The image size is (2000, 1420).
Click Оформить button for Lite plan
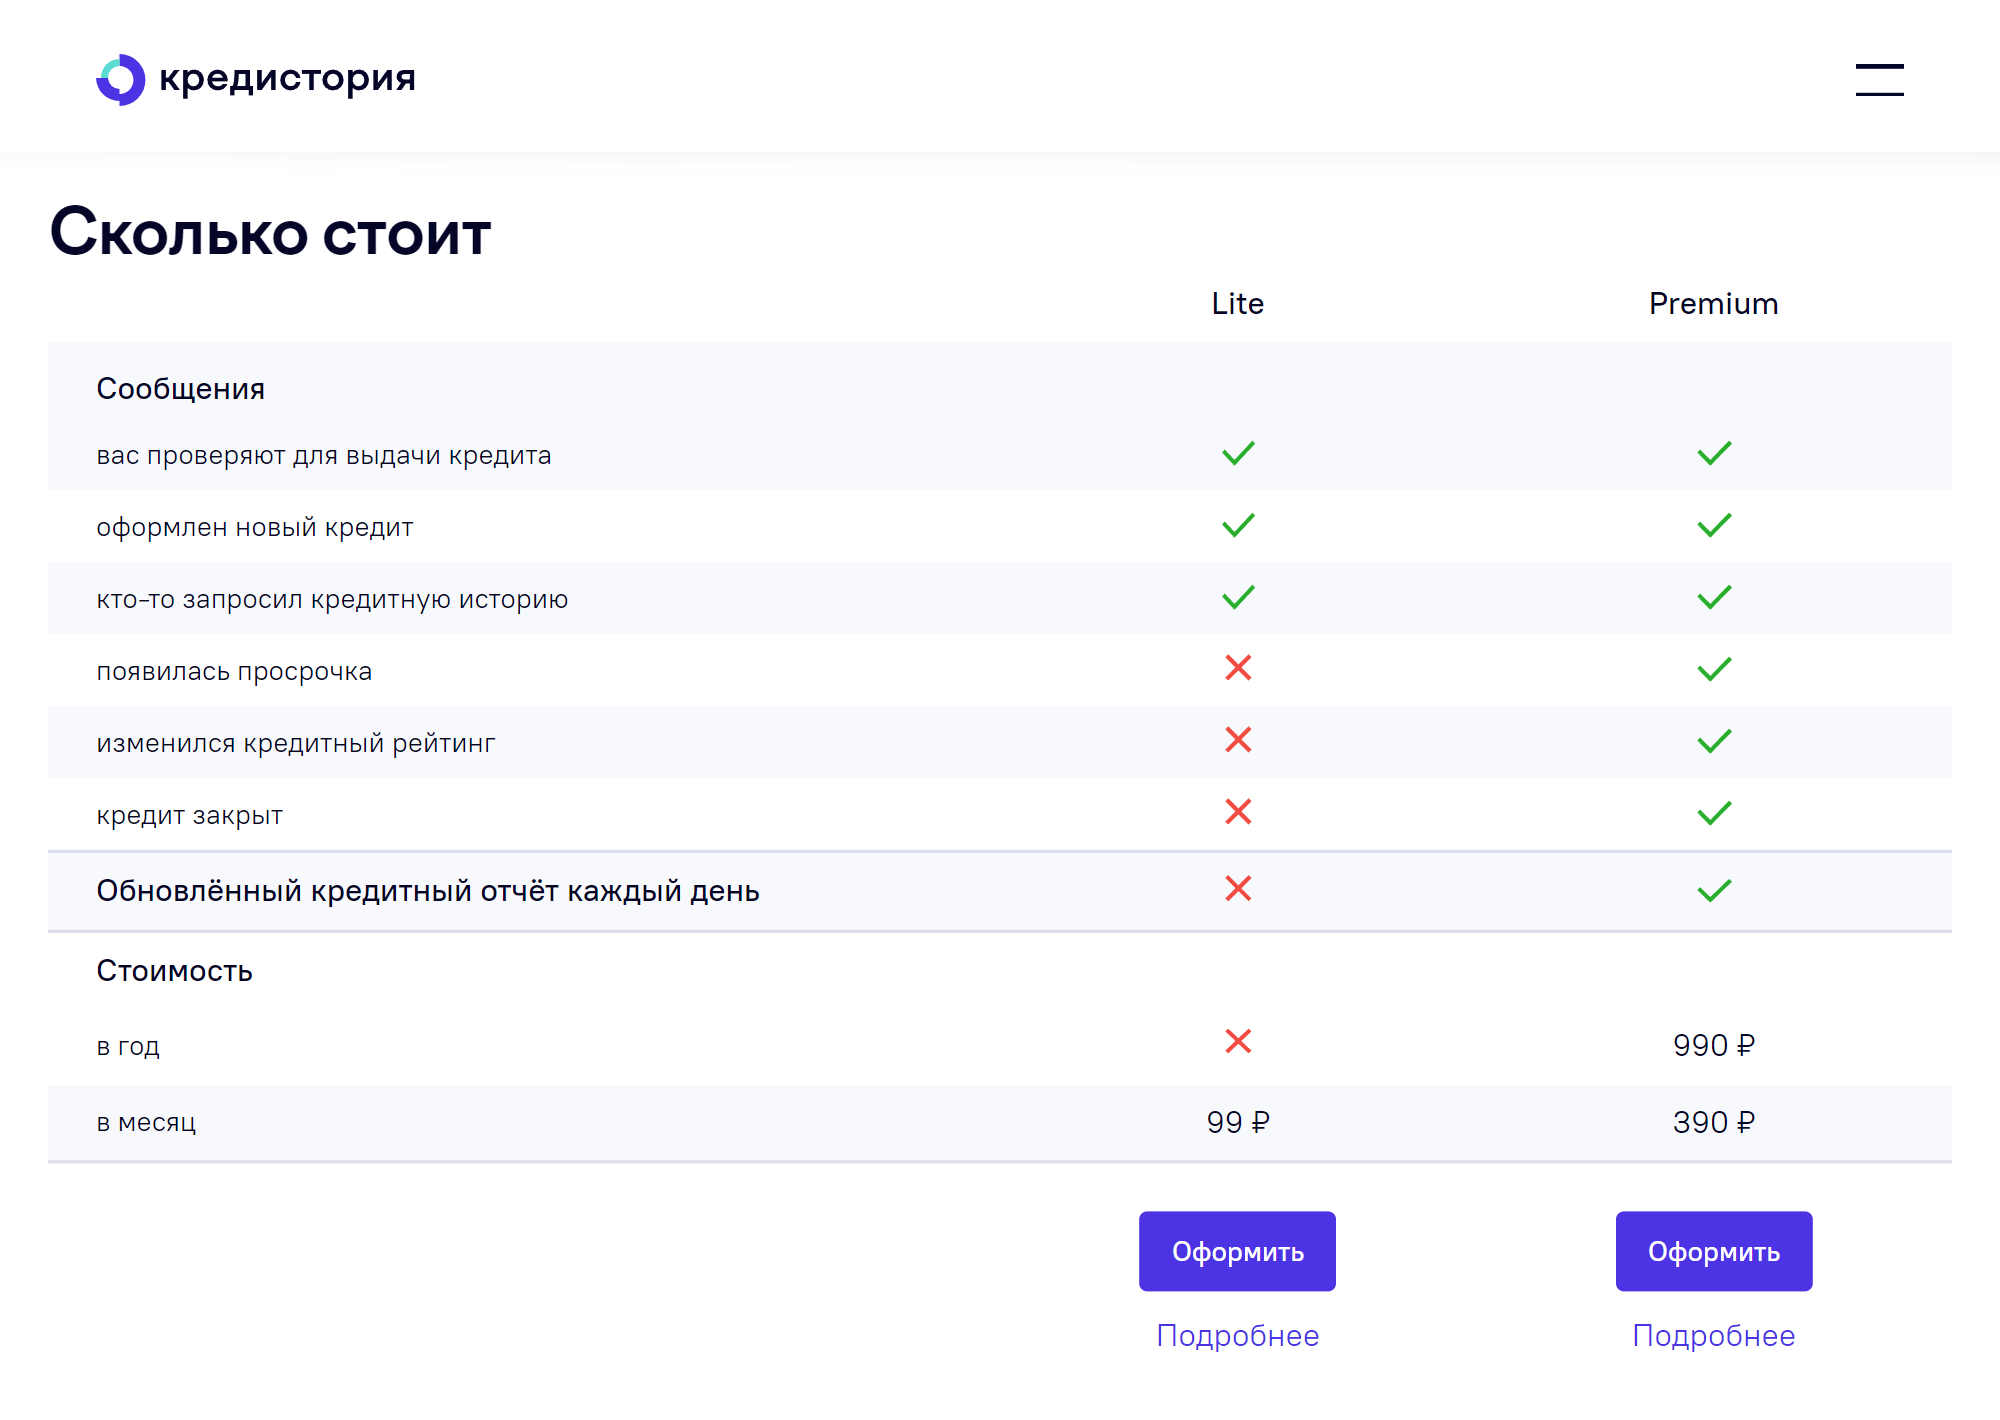1237,1251
